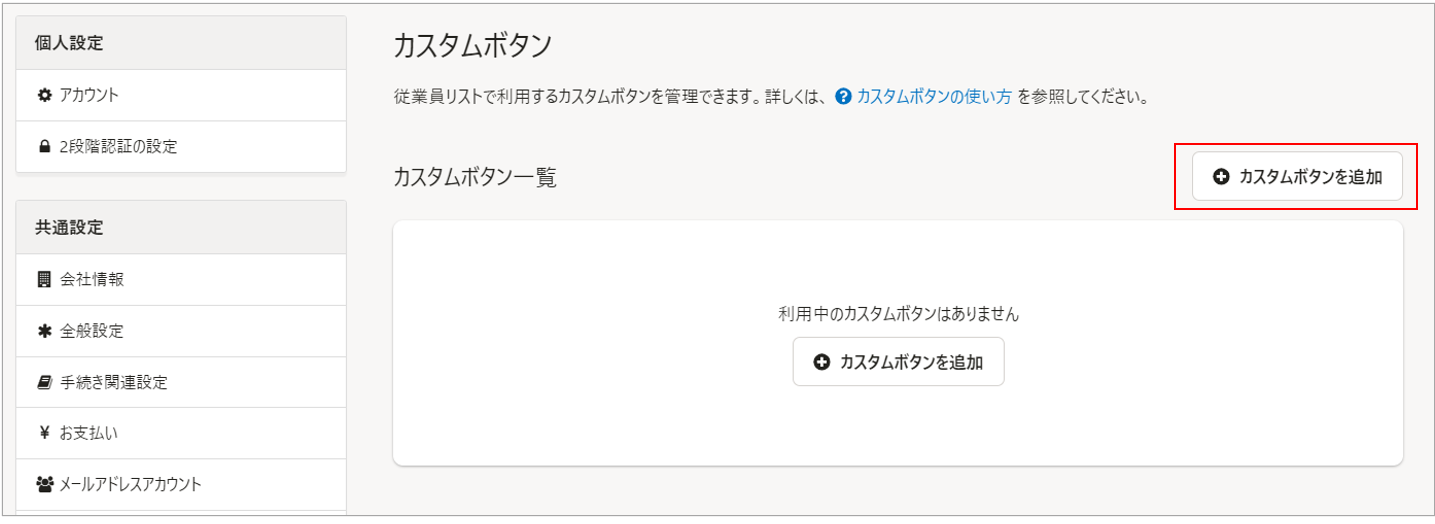Click the plus icon in the highlighted top-right button
1435x524 pixels.
pyautogui.click(x=1220, y=177)
